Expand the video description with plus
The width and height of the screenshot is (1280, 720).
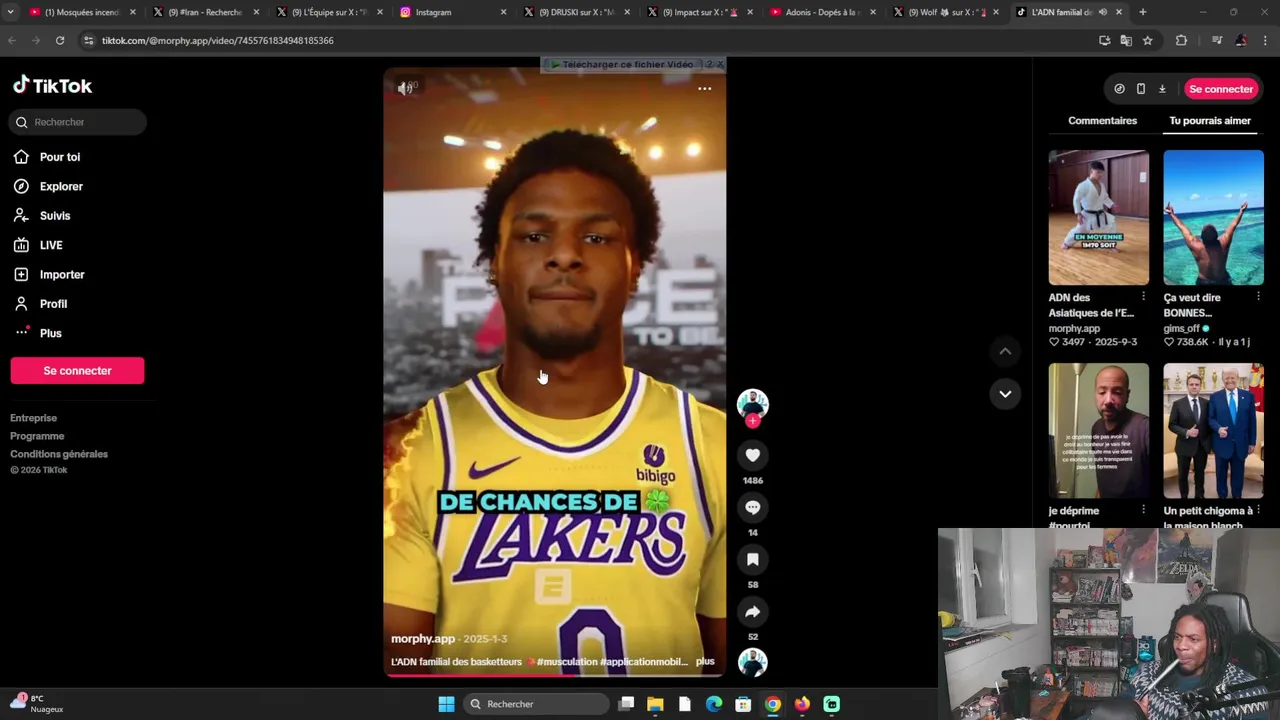point(705,661)
